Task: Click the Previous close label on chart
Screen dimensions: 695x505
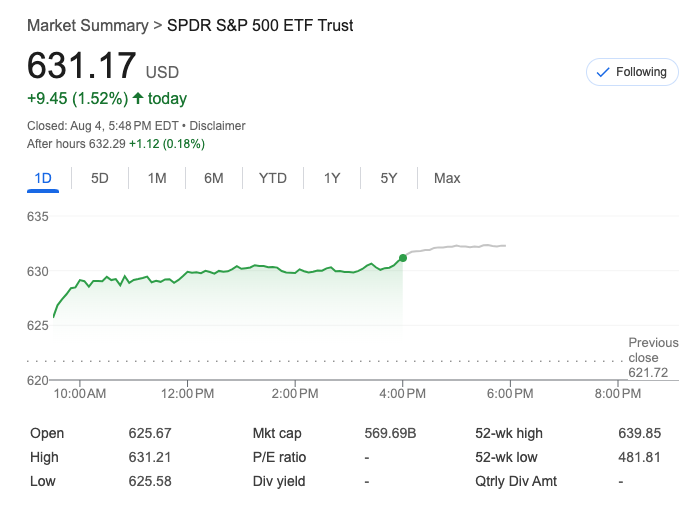Action: coord(653,350)
